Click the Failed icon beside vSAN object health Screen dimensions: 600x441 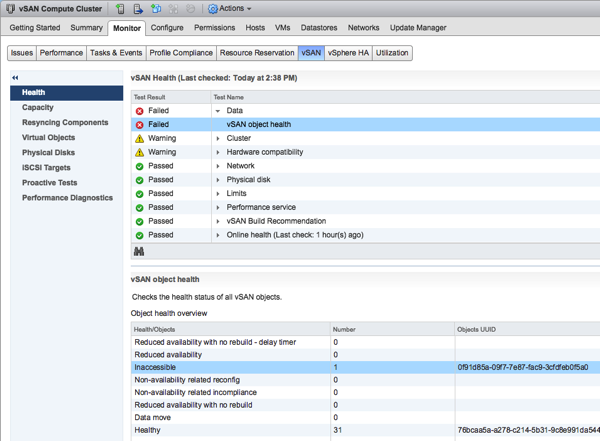click(x=140, y=125)
